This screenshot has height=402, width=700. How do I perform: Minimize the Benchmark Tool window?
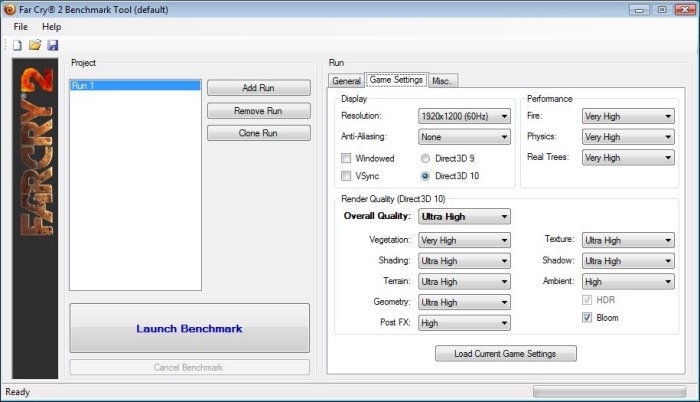[x=639, y=9]
